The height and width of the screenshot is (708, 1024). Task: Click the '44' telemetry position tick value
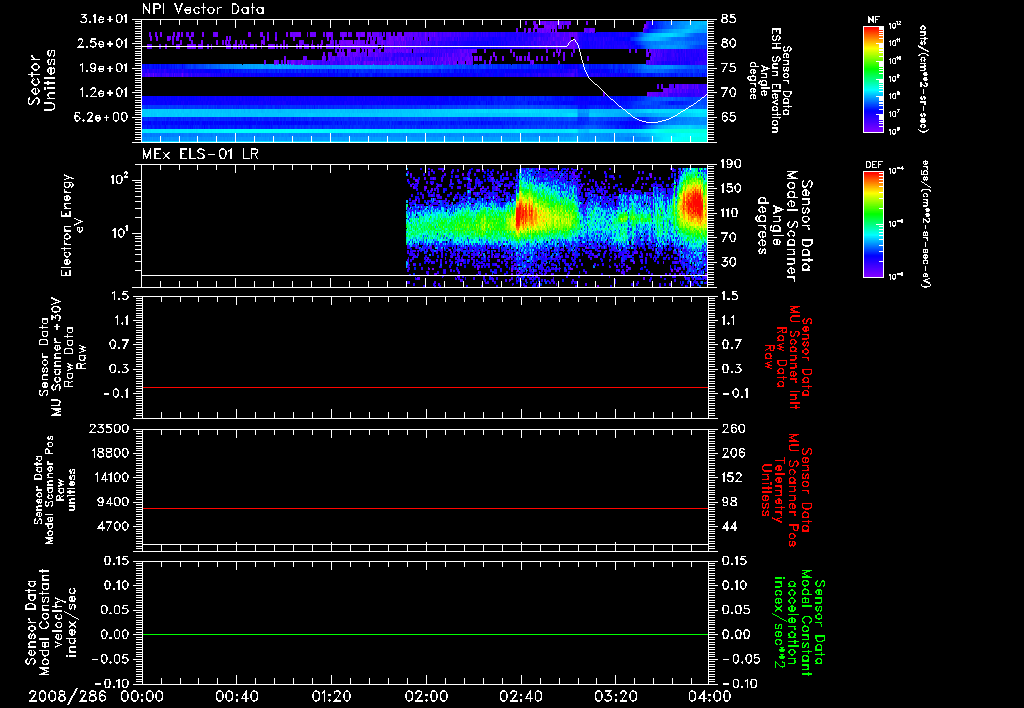tap(729, 526)
